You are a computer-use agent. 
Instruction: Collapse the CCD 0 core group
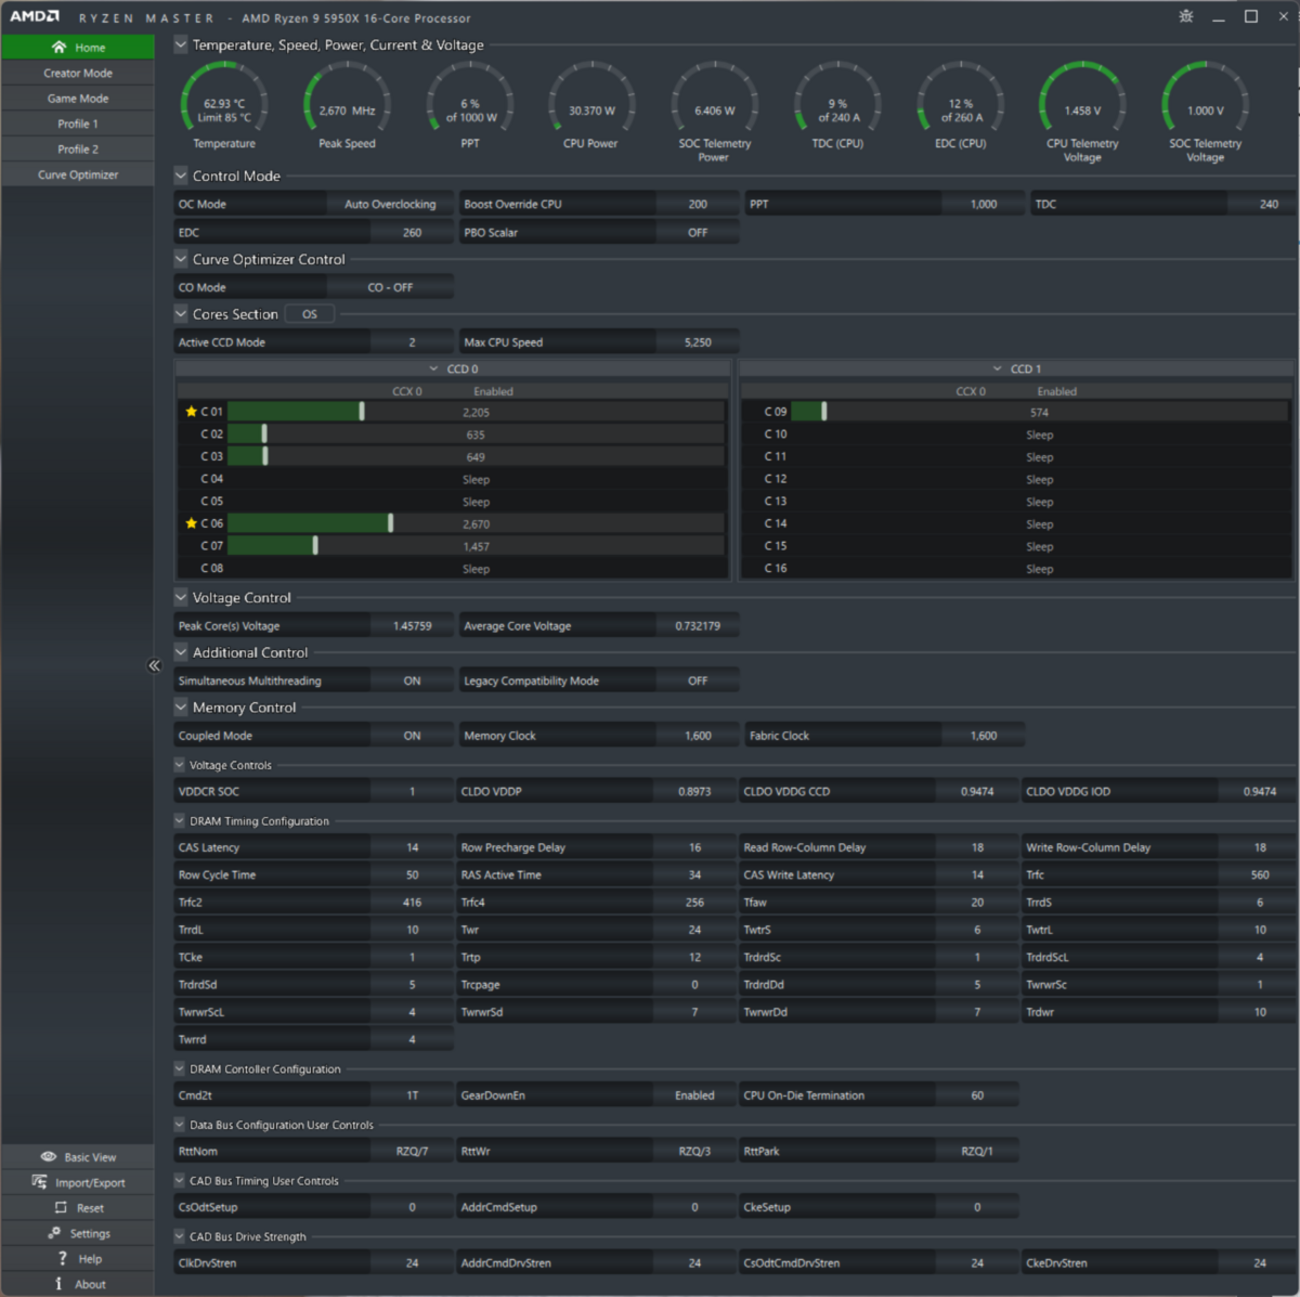tap(434, 369)
